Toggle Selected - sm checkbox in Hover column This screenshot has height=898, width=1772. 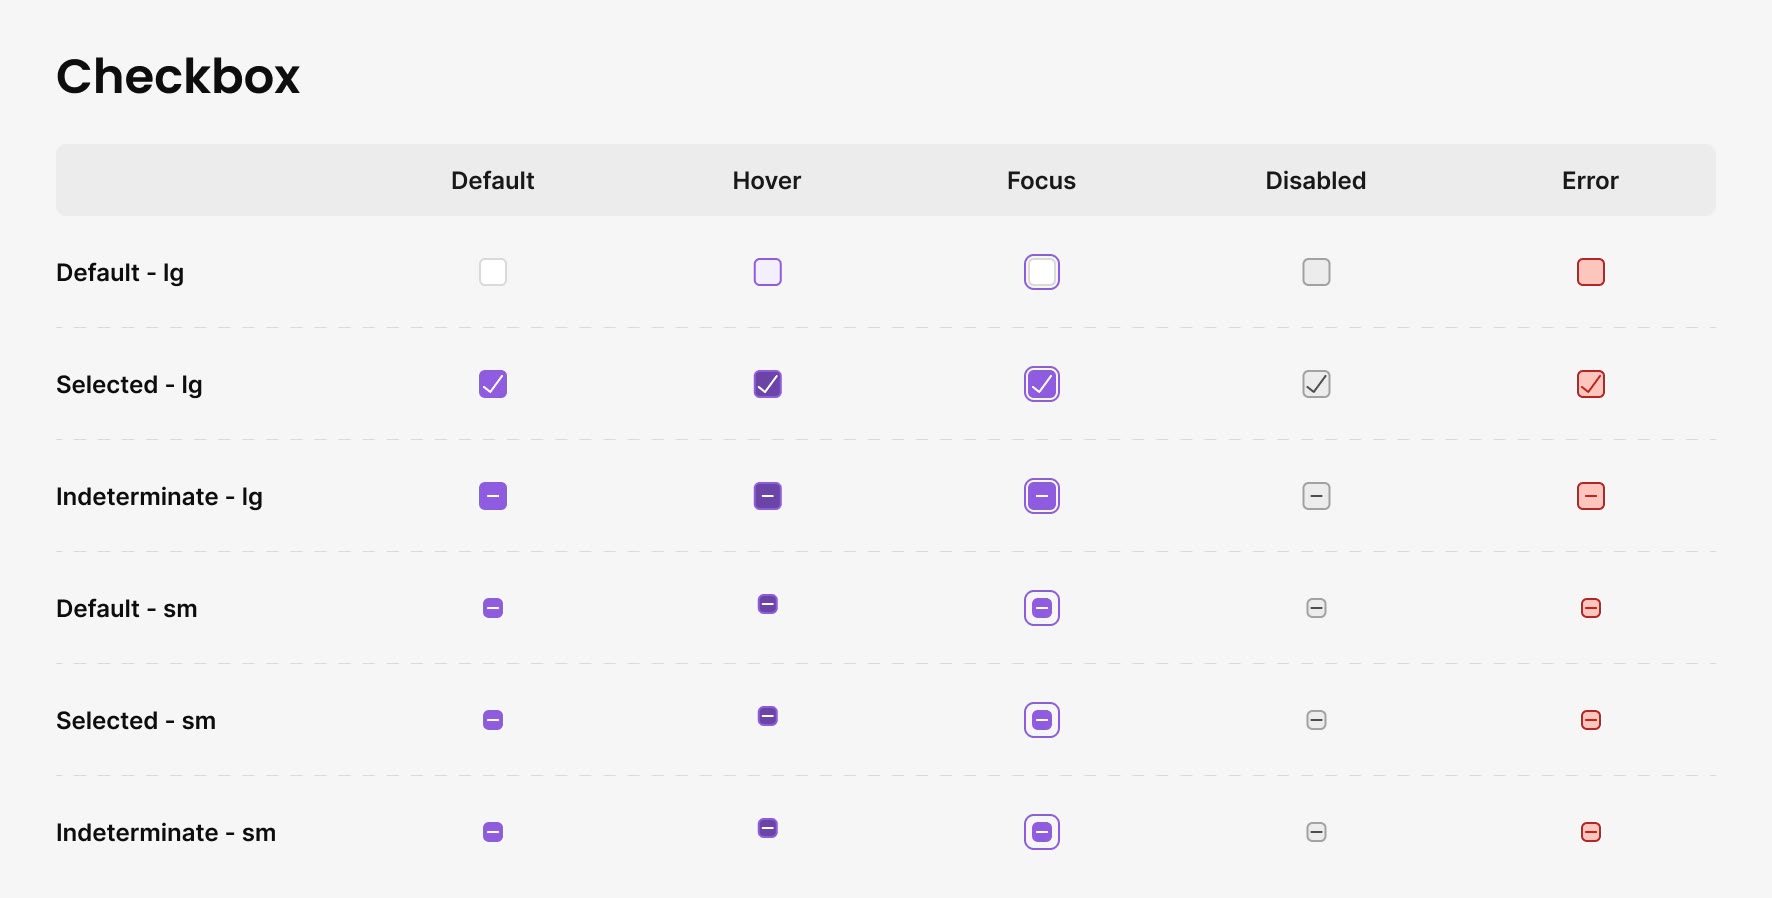click(x=768, y=716)
